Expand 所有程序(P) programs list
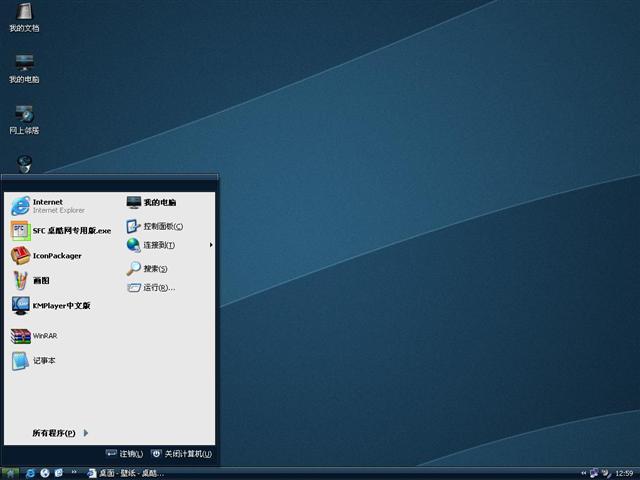Image resolution: width=640 pixels, height=480 pixels. (x=60, y=433)
